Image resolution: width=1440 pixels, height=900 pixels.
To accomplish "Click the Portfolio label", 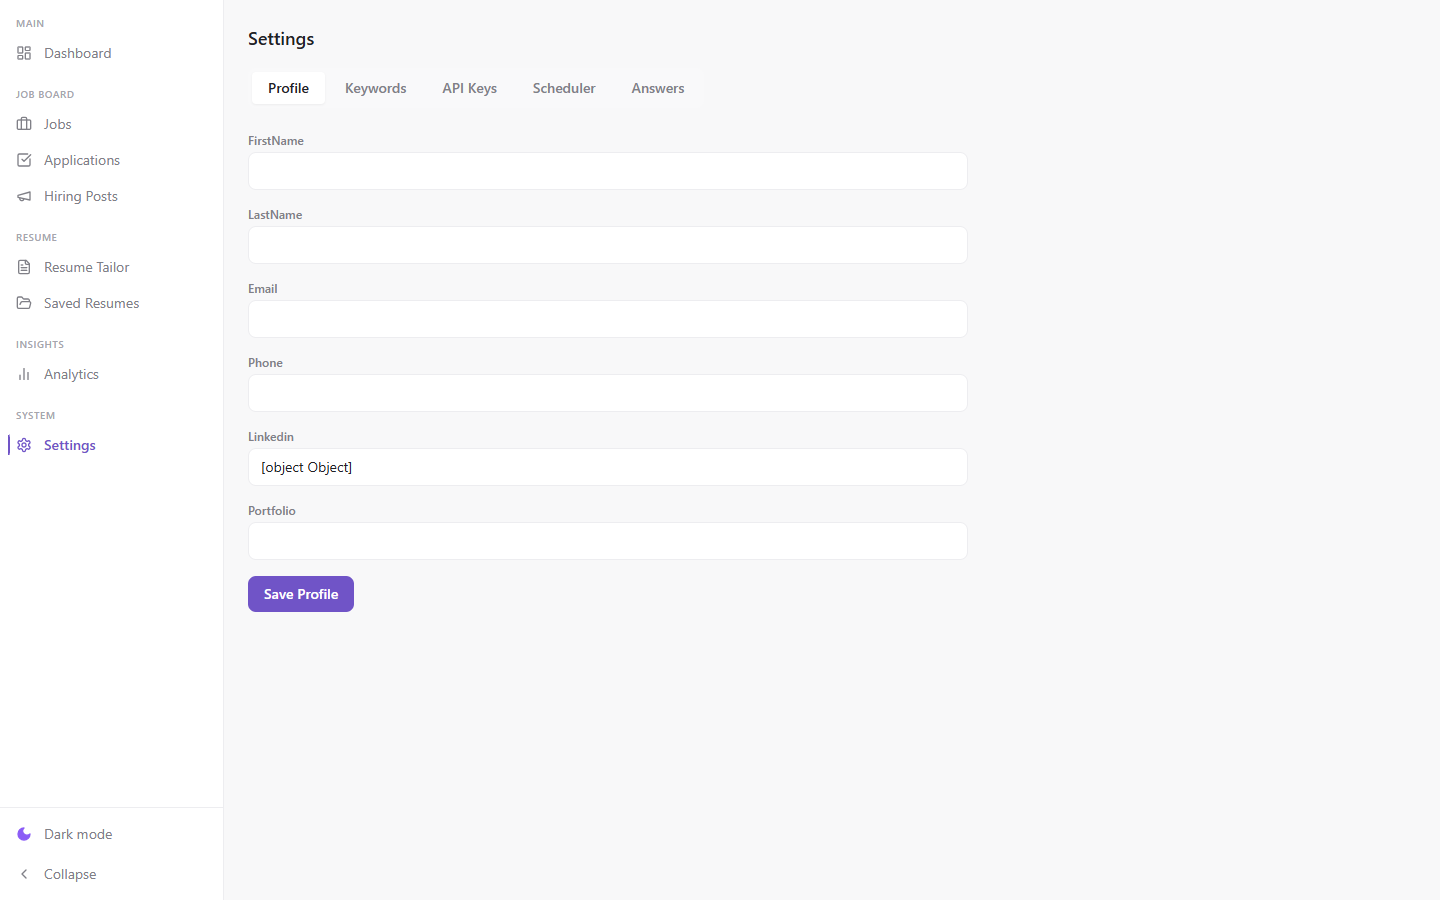I will tap(272, 511).
